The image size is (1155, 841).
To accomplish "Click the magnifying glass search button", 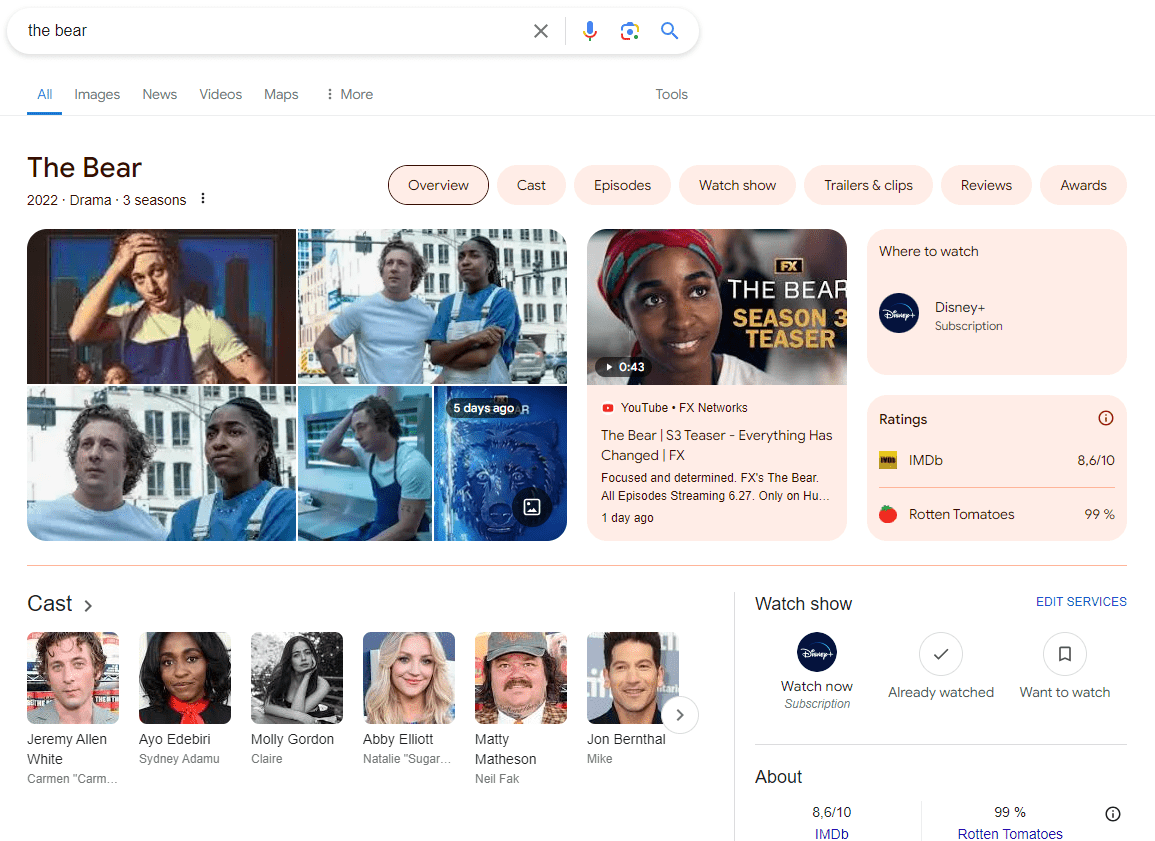I will click(669, 31).
